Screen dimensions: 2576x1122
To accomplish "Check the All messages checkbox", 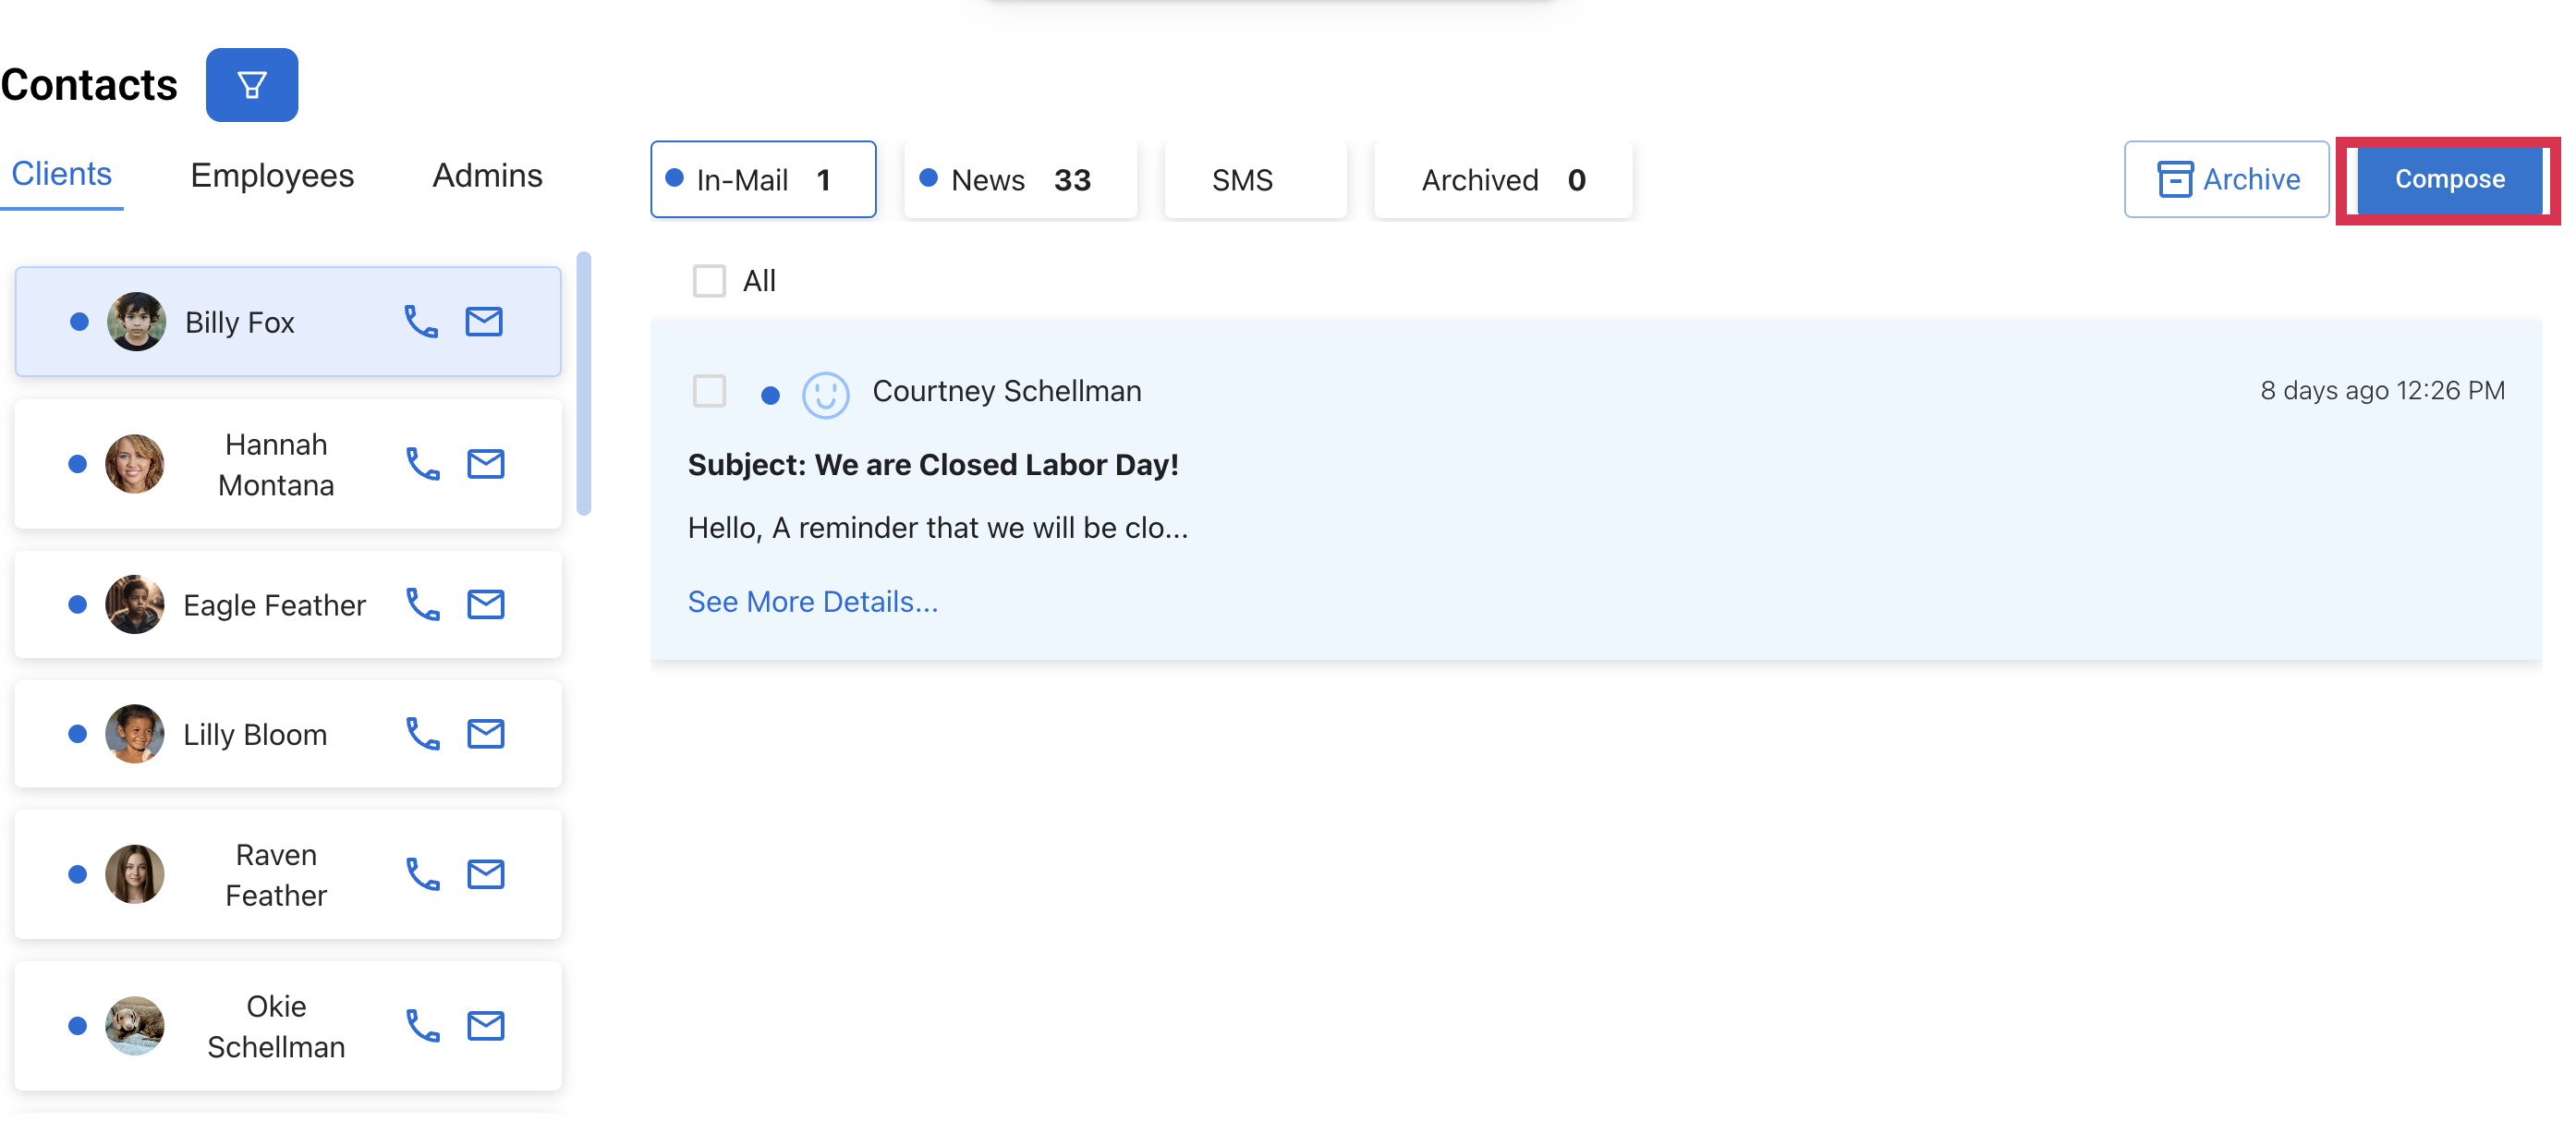I will 709,281.
